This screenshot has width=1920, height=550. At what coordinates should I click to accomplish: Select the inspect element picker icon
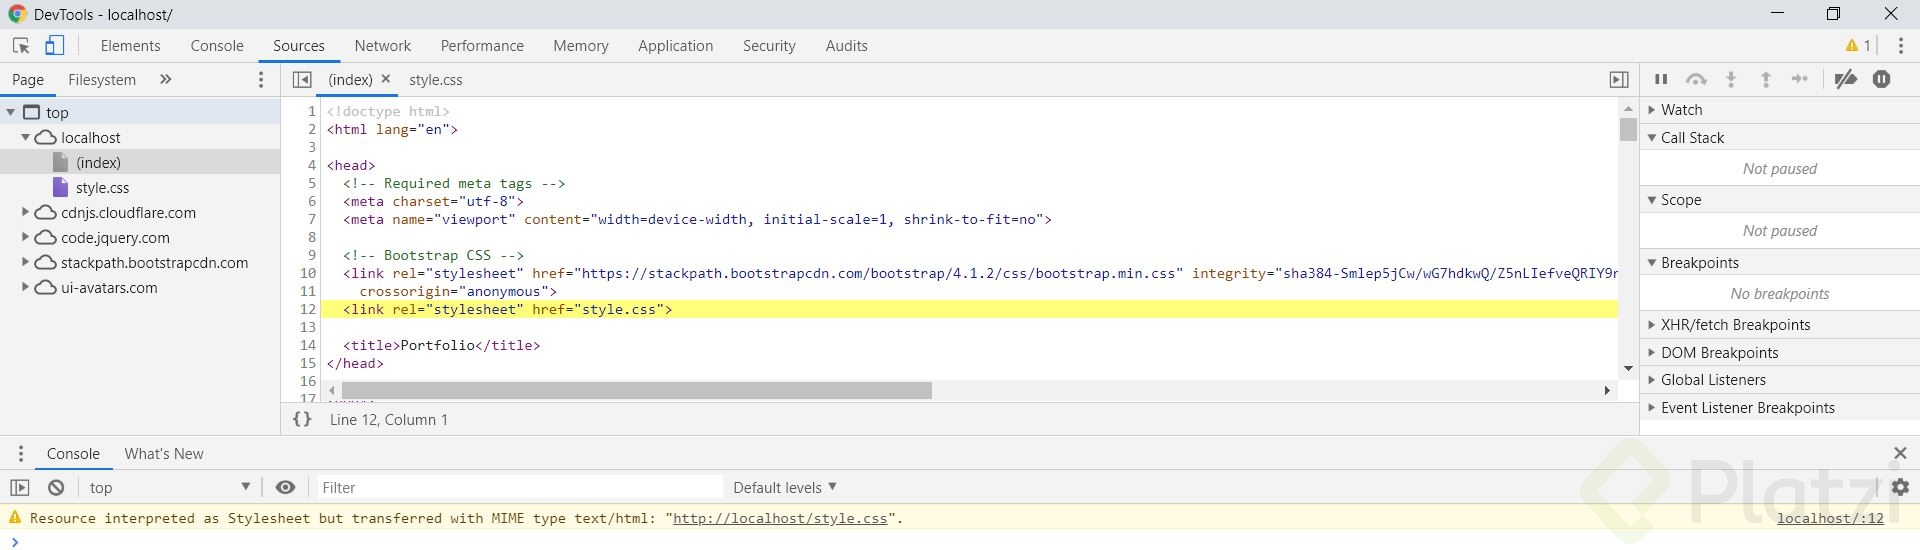pos(21,46)
